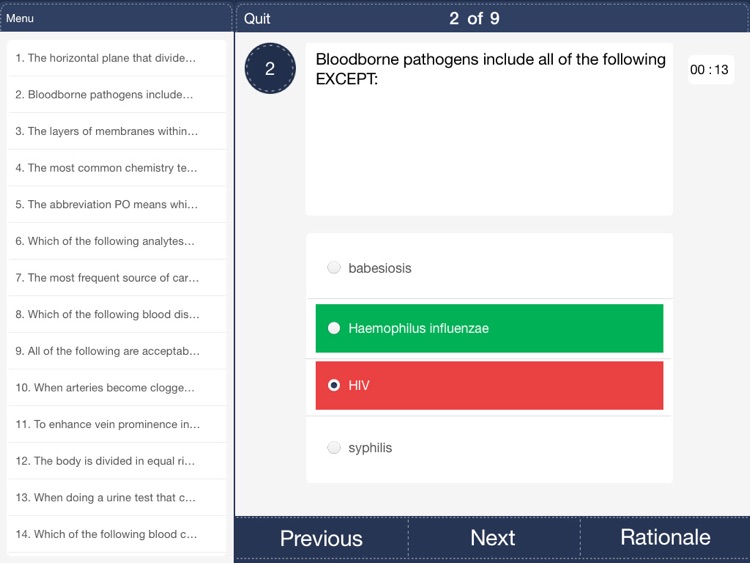Click the 00:13 timer display
Screen dimensions: 750x563
click(710, 70)
